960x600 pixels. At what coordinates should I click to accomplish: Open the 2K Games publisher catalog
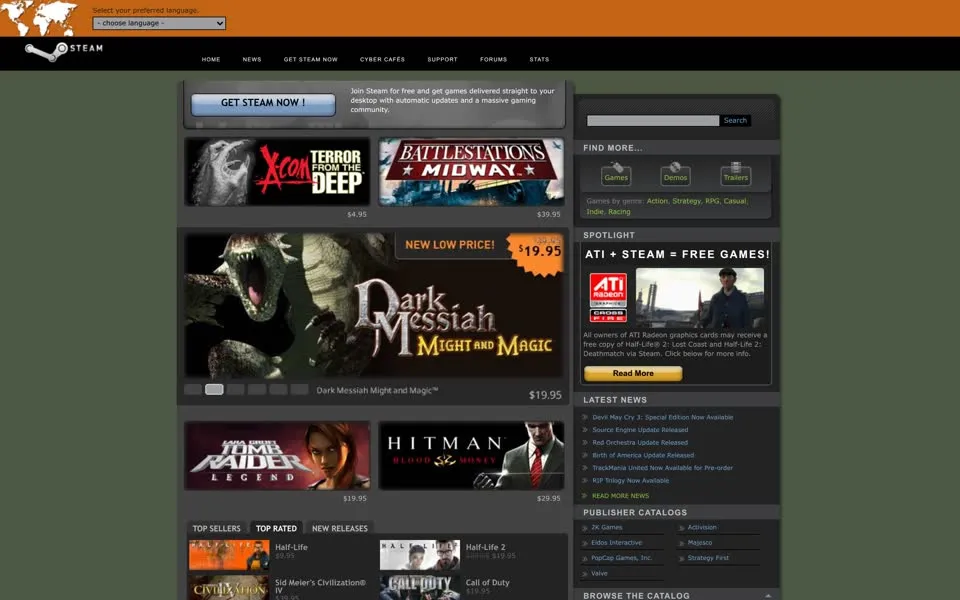[x=607, y=527]
